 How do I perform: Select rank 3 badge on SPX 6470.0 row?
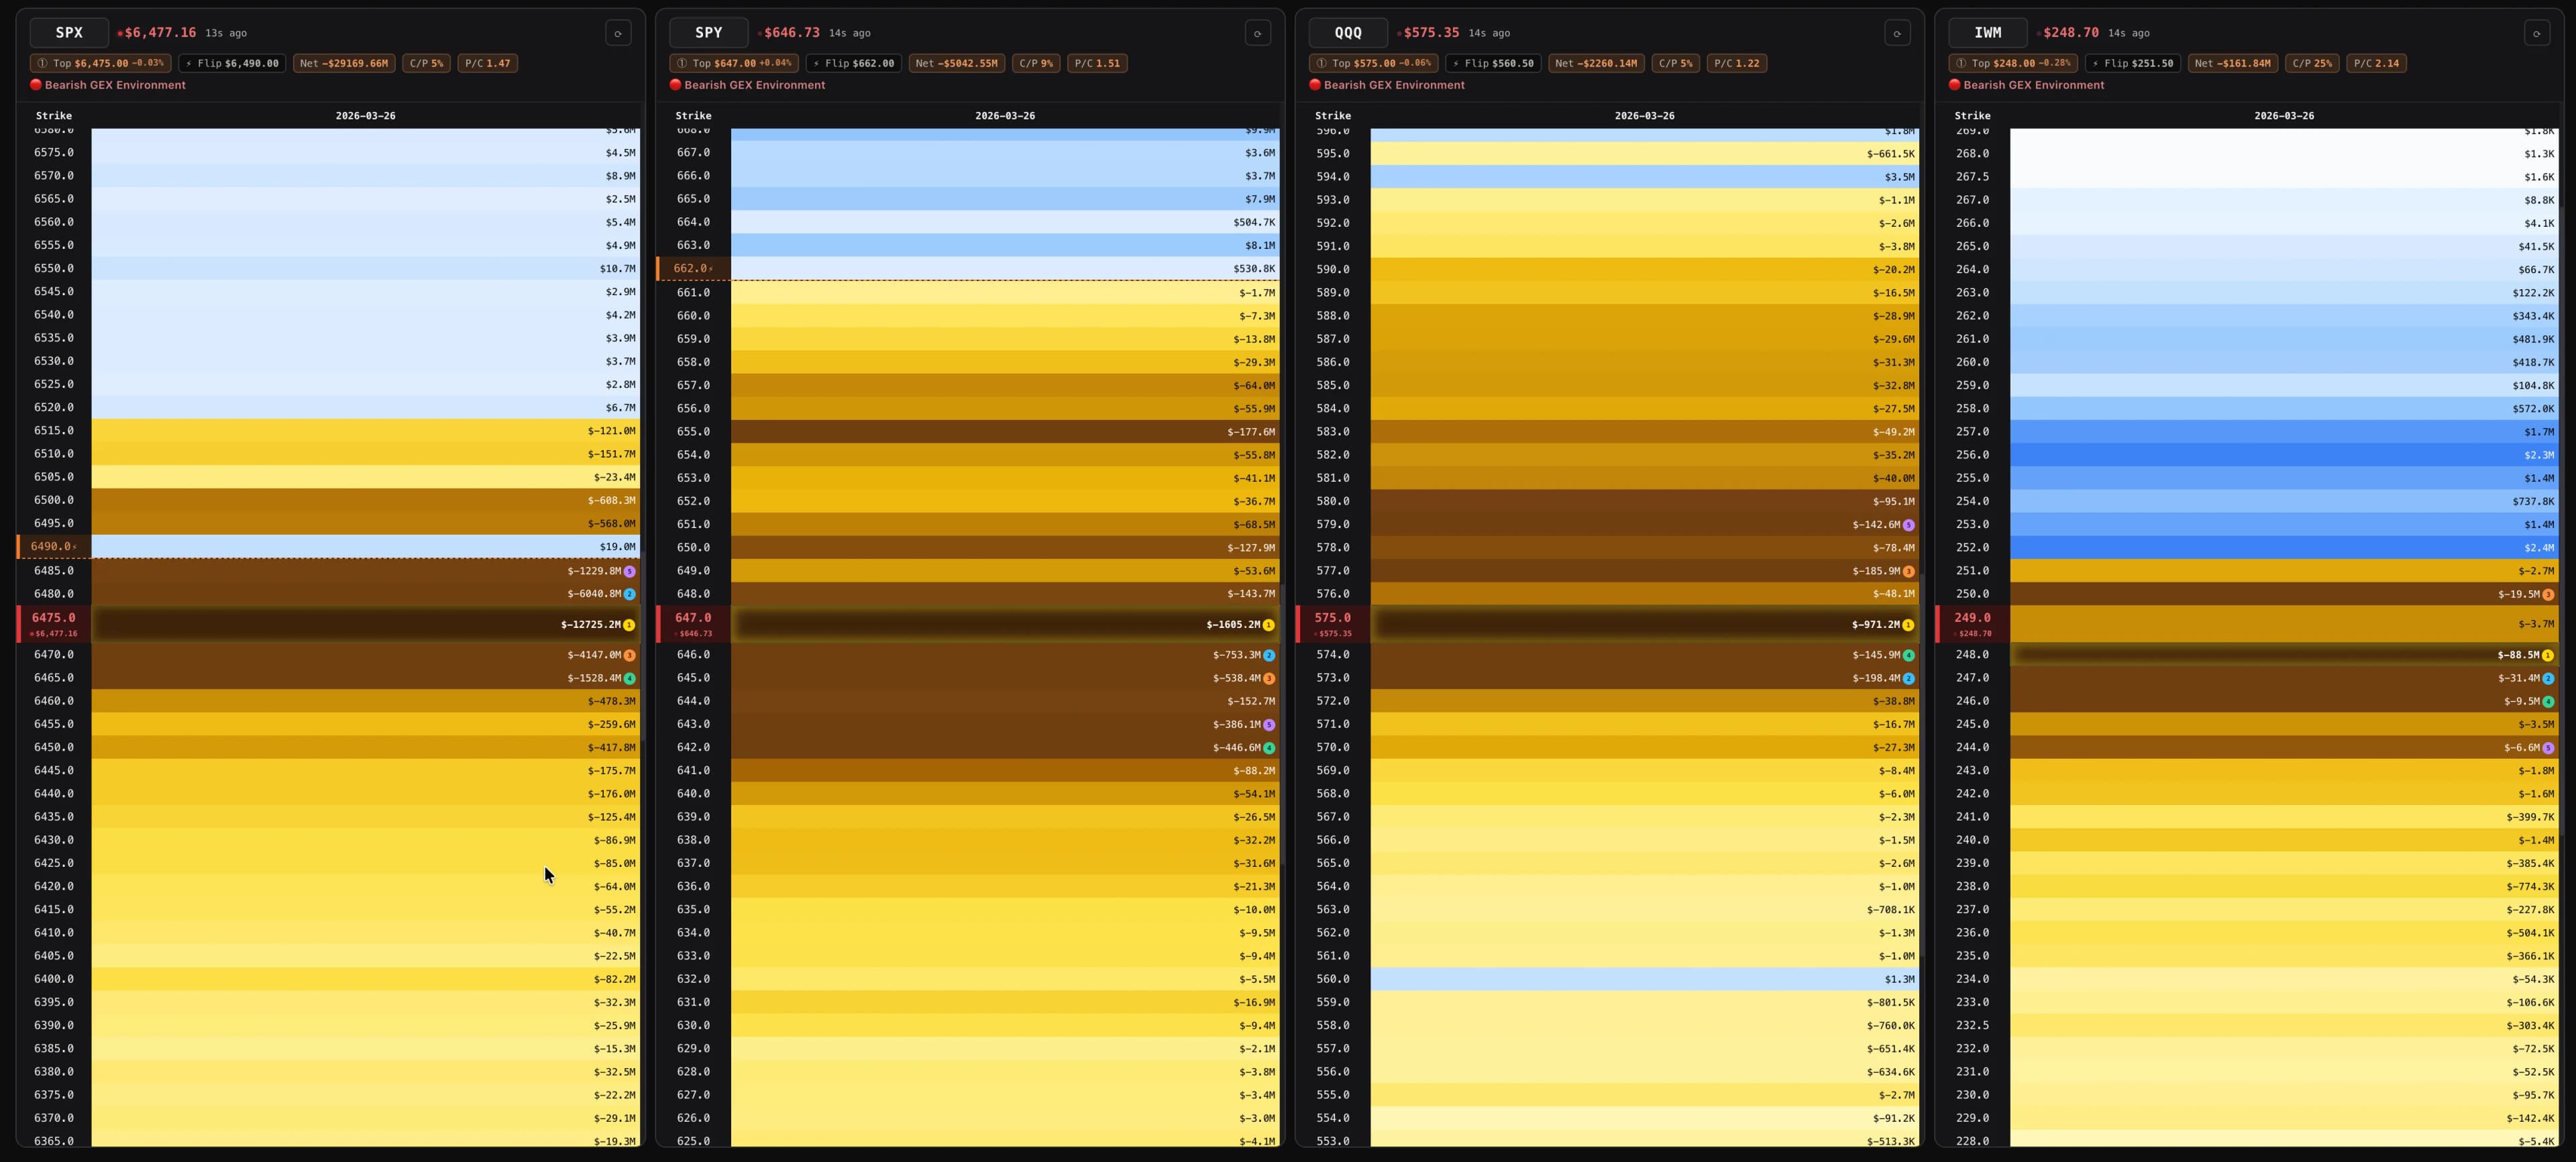pos(629,655)
